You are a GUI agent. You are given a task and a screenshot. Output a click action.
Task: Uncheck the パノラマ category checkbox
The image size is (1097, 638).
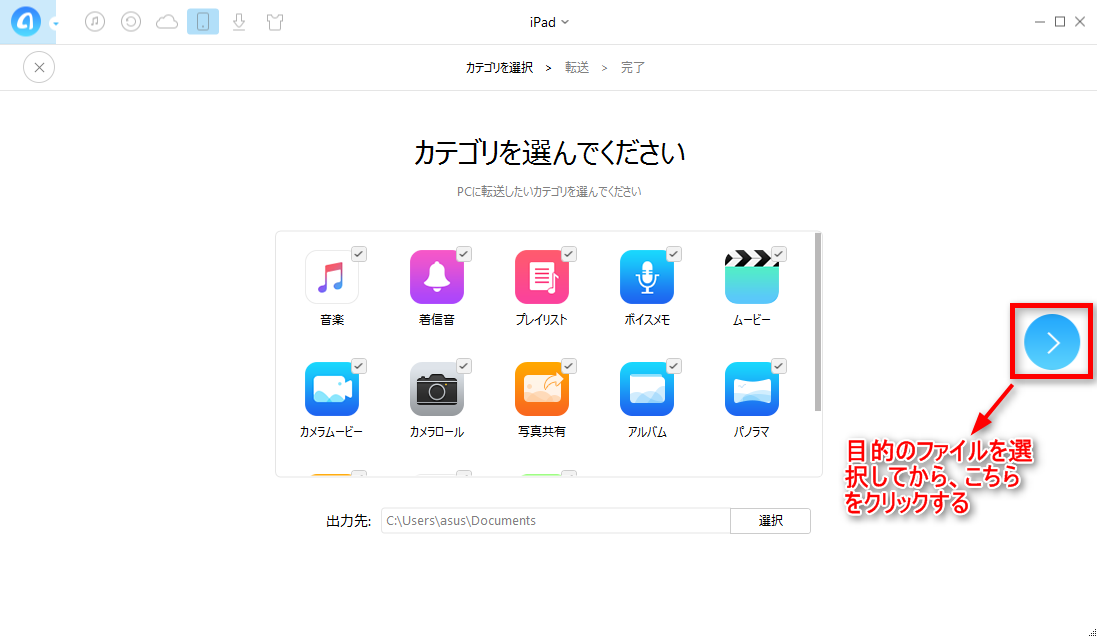[779, 366]
